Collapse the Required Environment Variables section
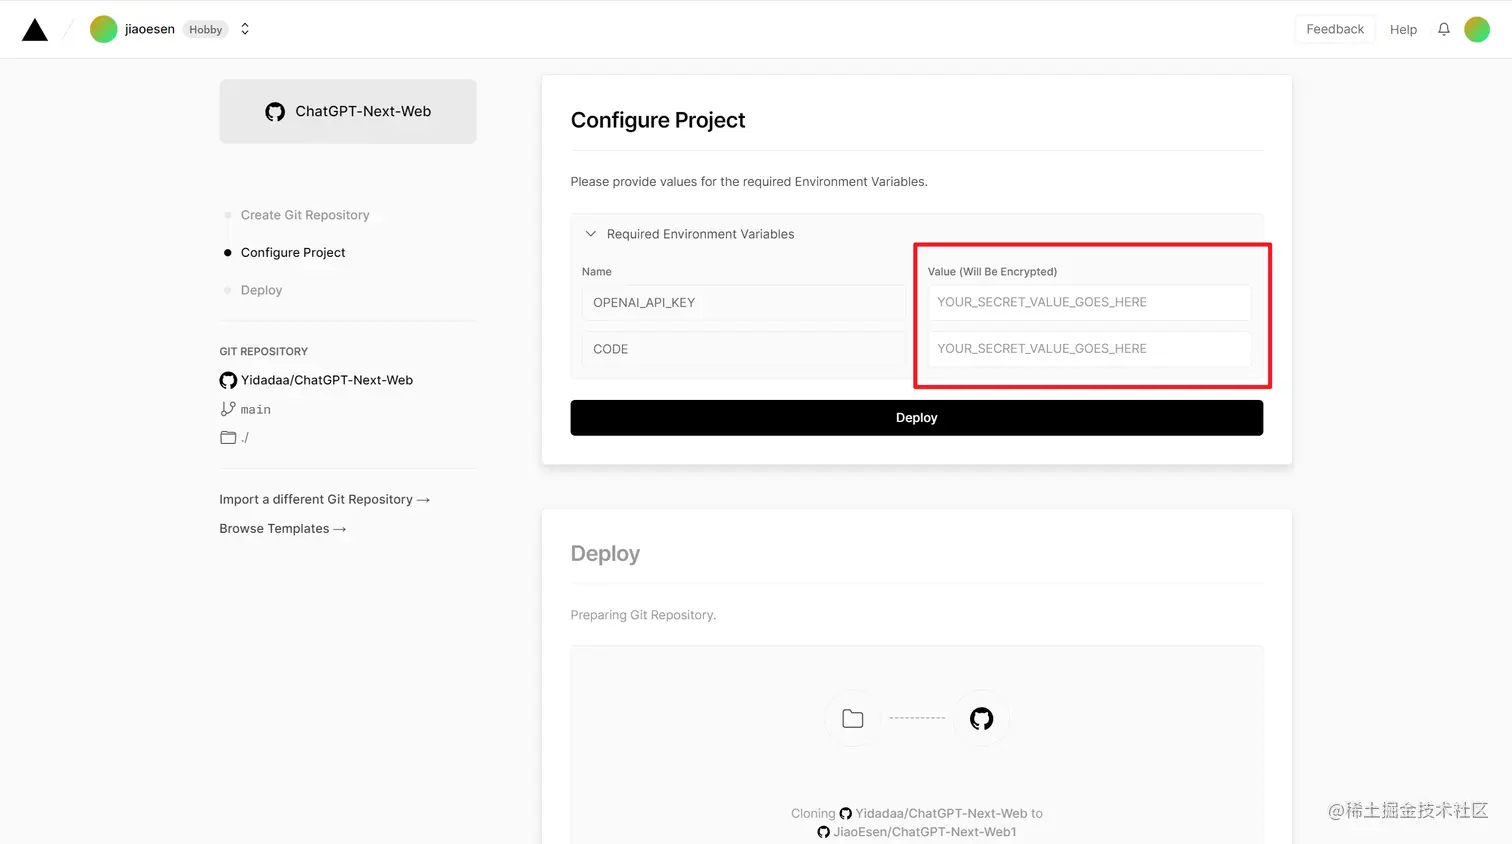This screenshot has height=844, width=1512. [591, 234]
